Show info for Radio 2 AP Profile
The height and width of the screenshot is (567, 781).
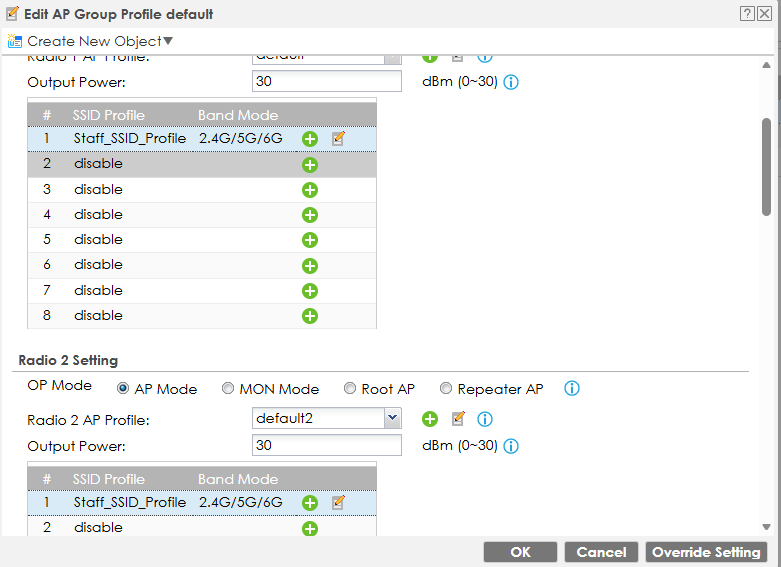485,419
